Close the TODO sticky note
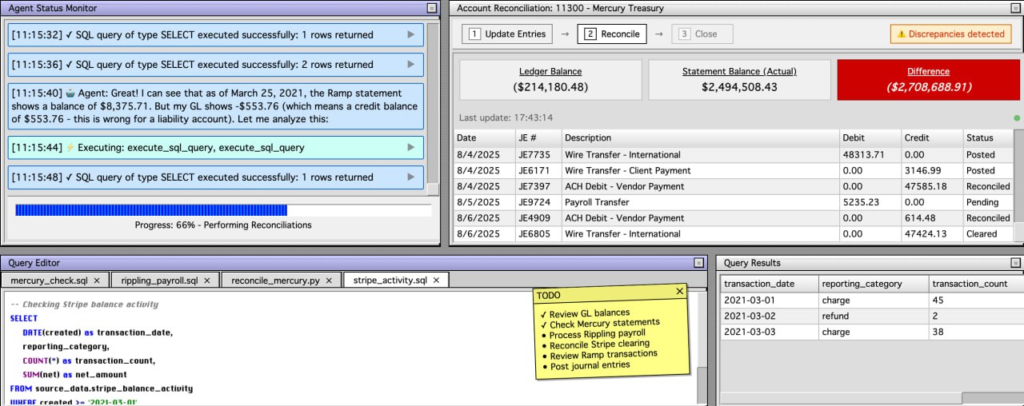The image size is (1024, 406). (680, 292)
